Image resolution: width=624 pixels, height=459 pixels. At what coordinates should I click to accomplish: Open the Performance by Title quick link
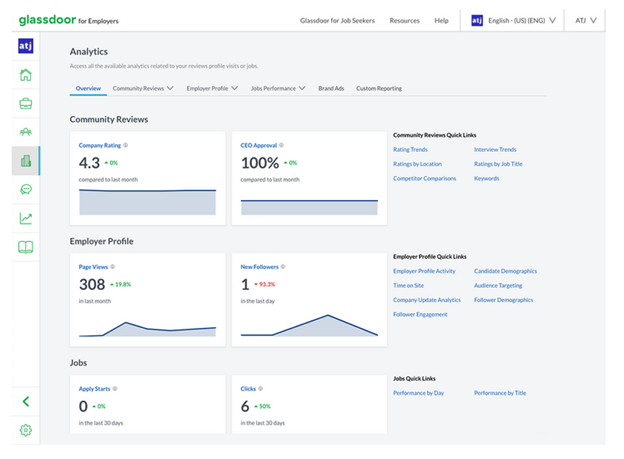[x=500, y=393]
